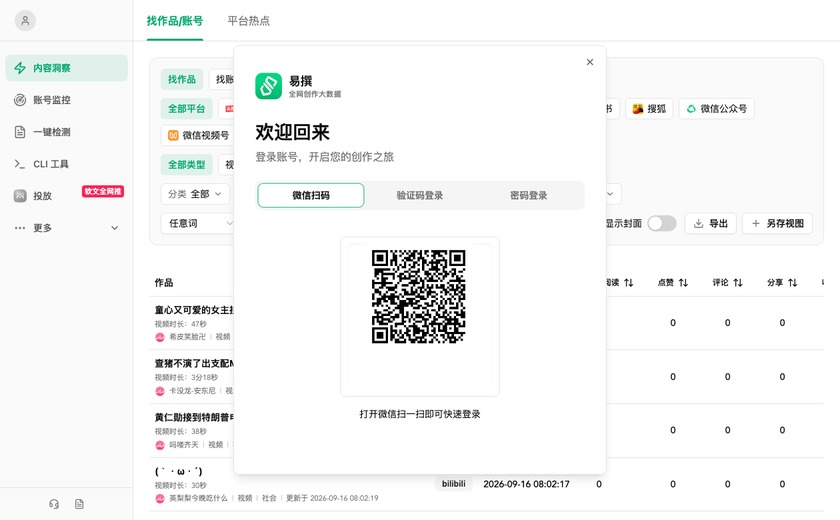
Task: Click author avatar next to 希皮笑脸卍
Action: (160, 337)
